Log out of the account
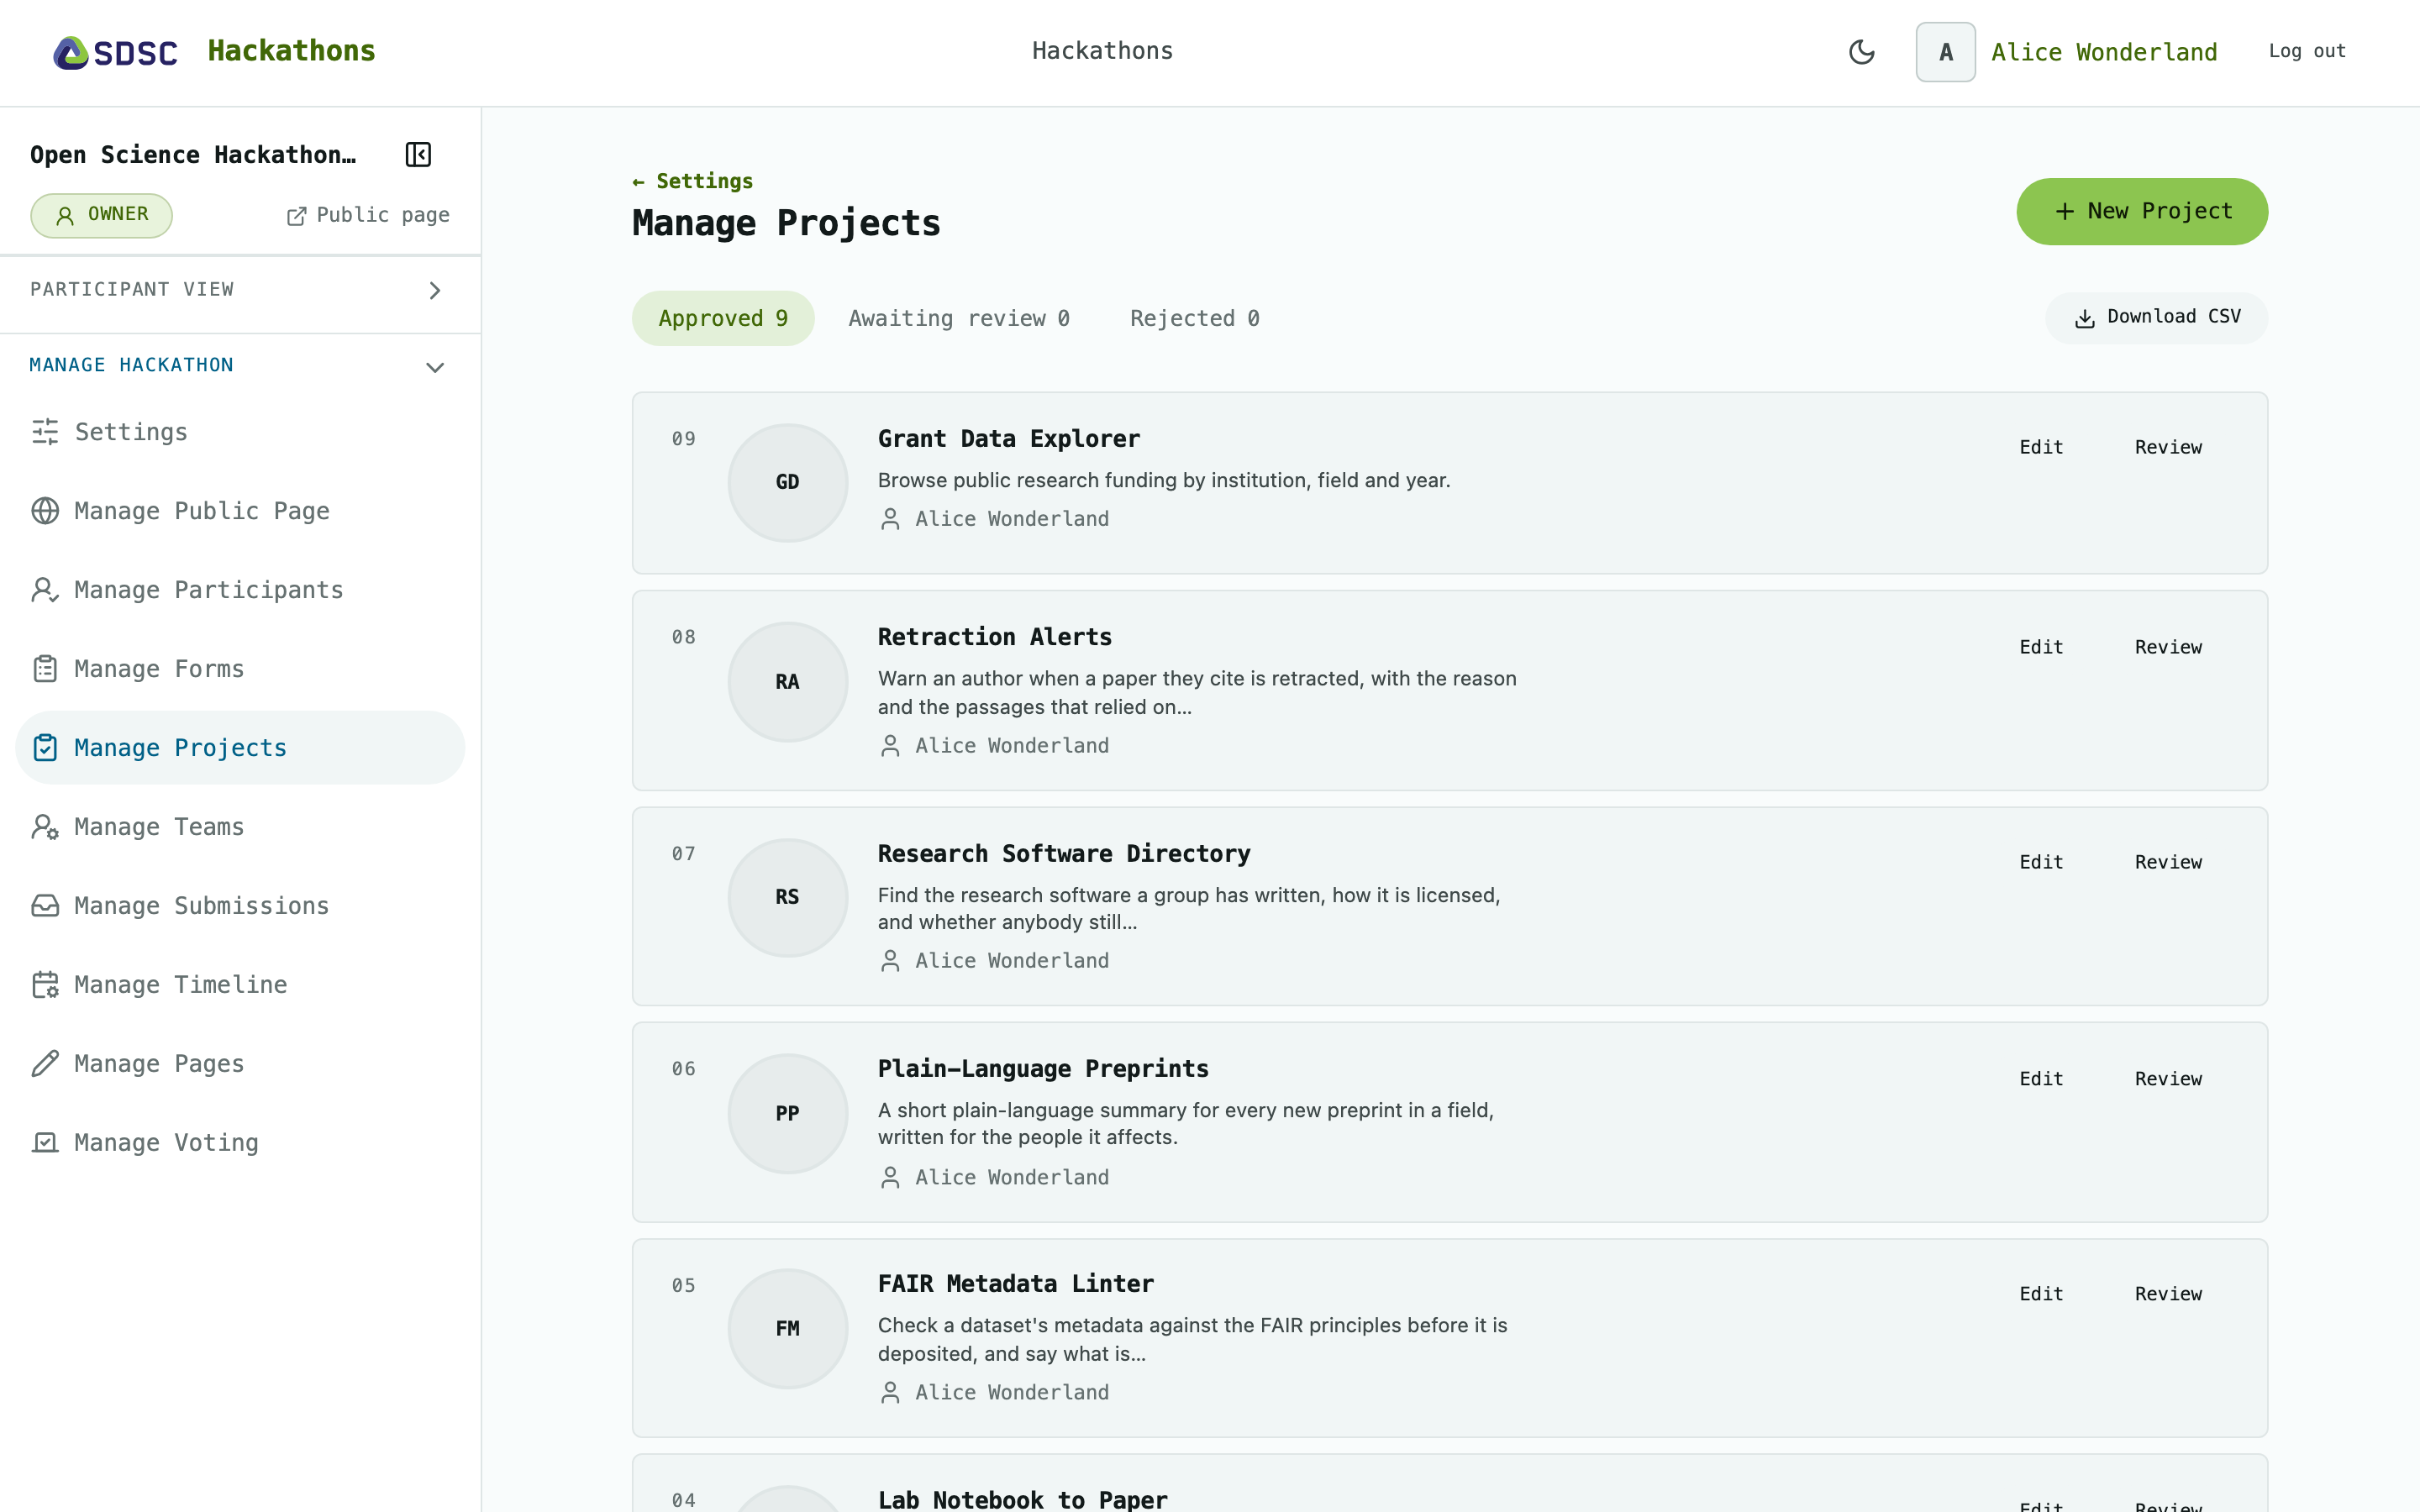Screen dimensions: 2420x1512 [2307, 51]
